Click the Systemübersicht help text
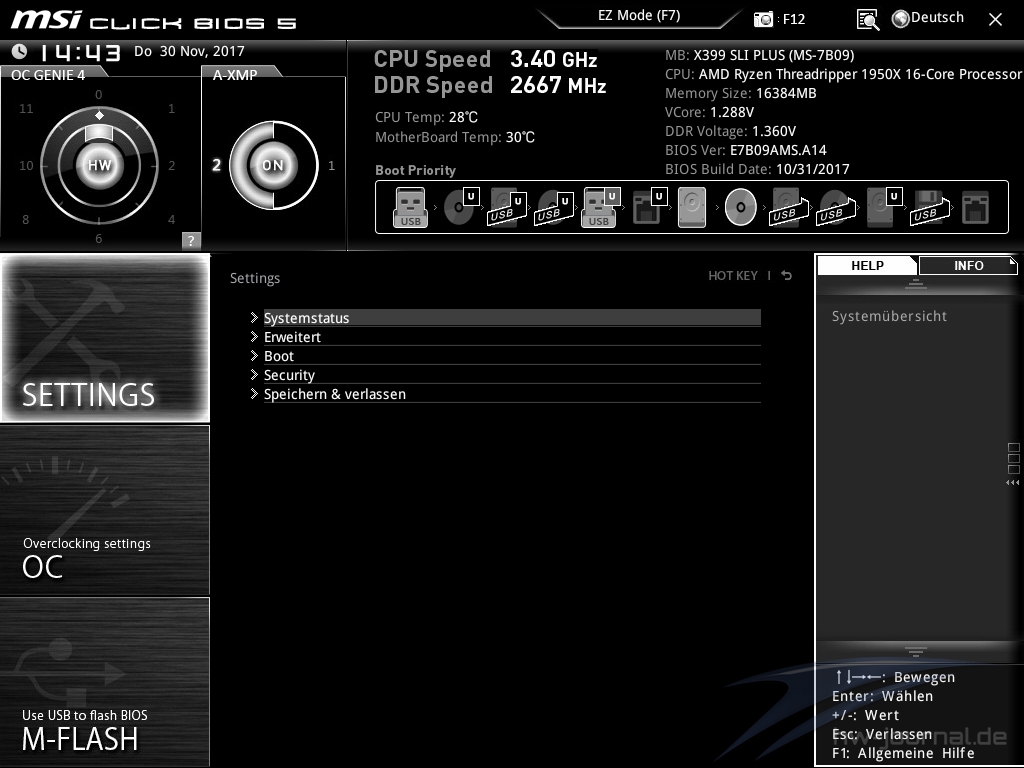The width and height of the screenshot is (1024, 768). coord(889,316)
